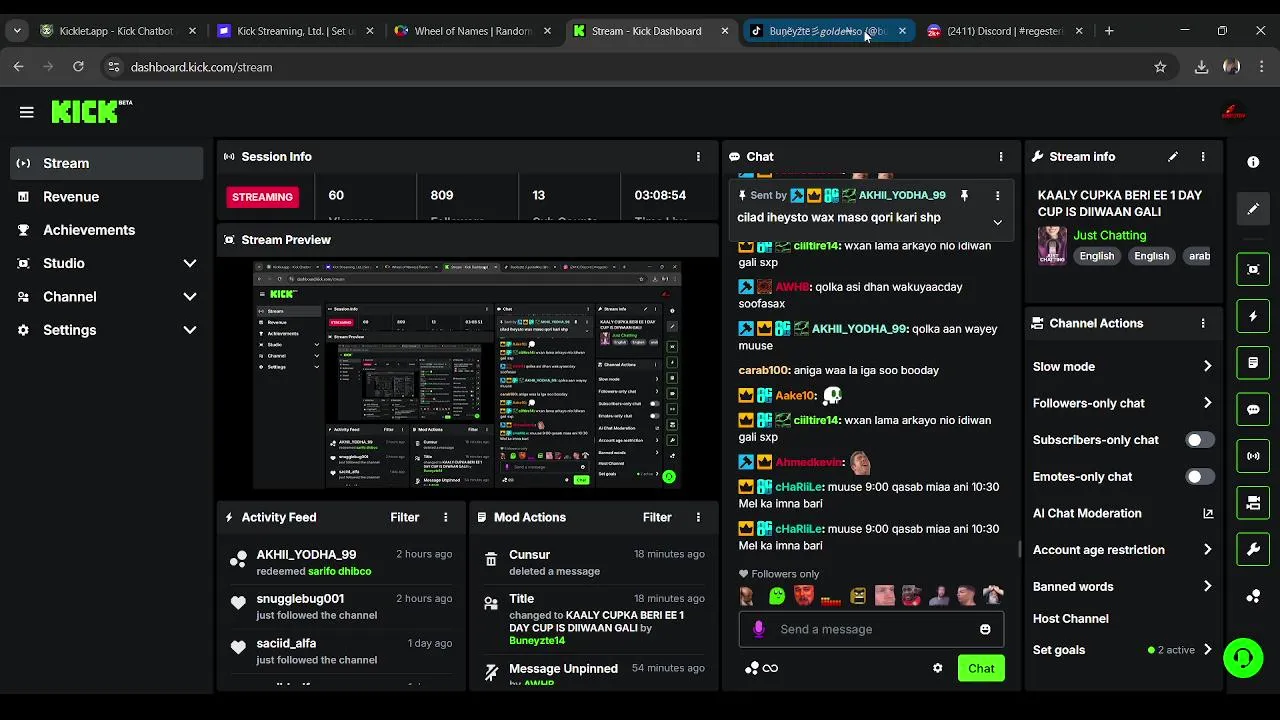Screen dimensions: 1280x720
Task: Open Mod Actions three-dot menu
Action: 698,518
